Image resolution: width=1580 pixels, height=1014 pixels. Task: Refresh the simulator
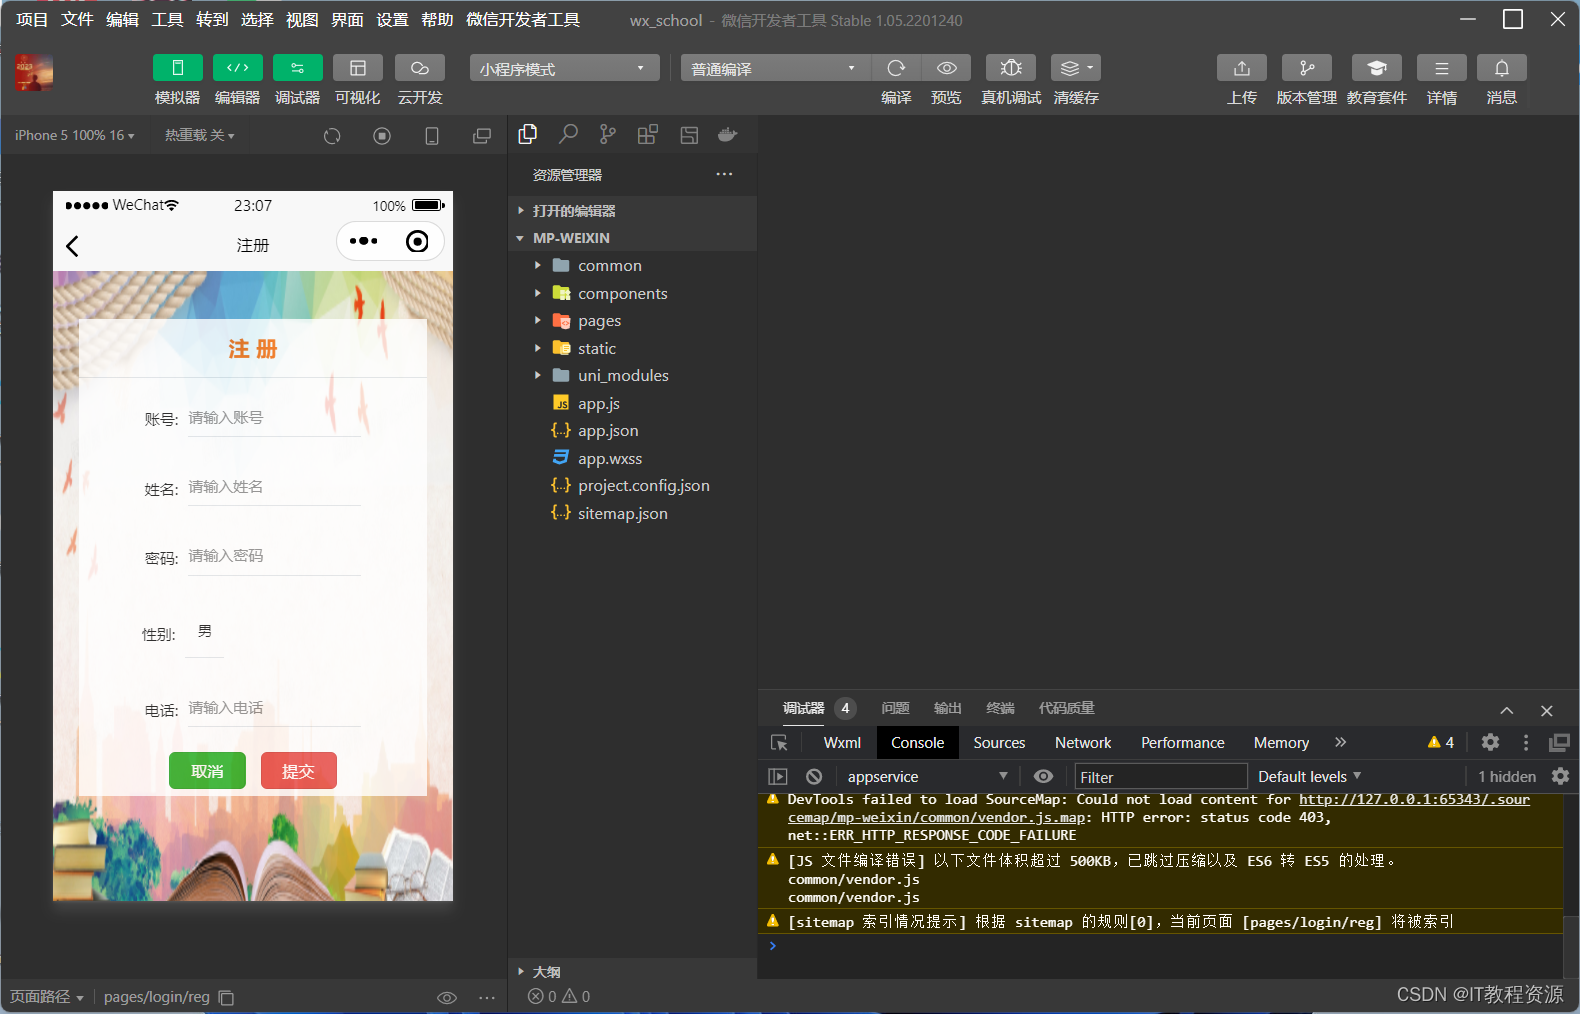click(x=332, y=136)
